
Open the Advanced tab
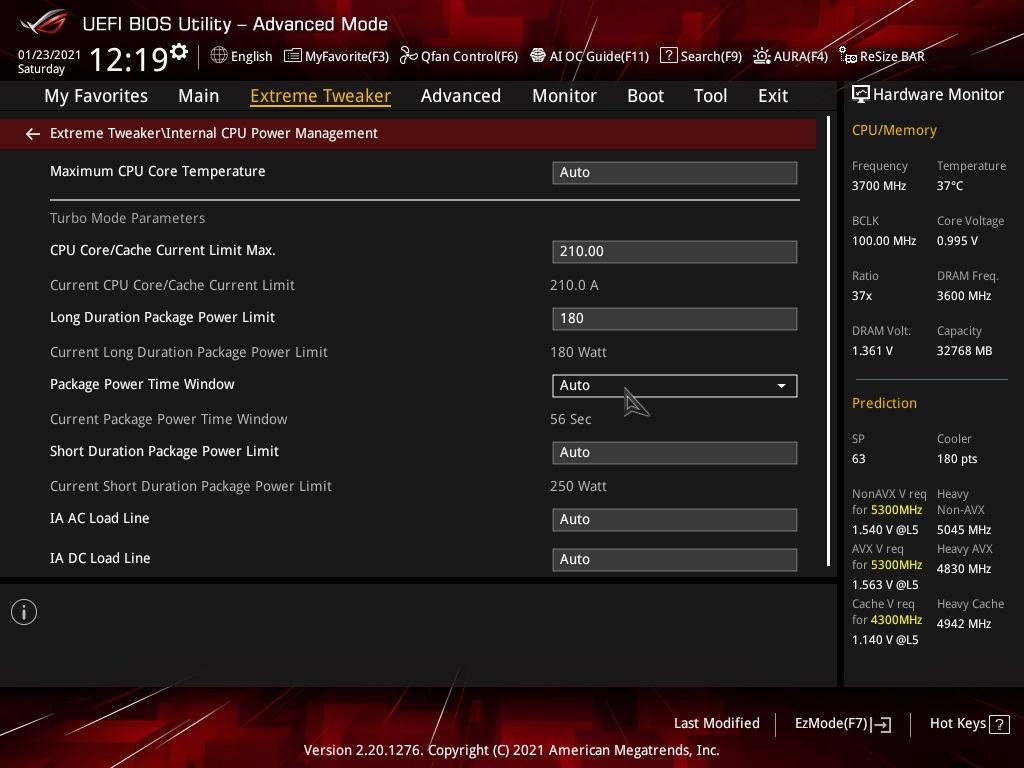click(461, 96)
